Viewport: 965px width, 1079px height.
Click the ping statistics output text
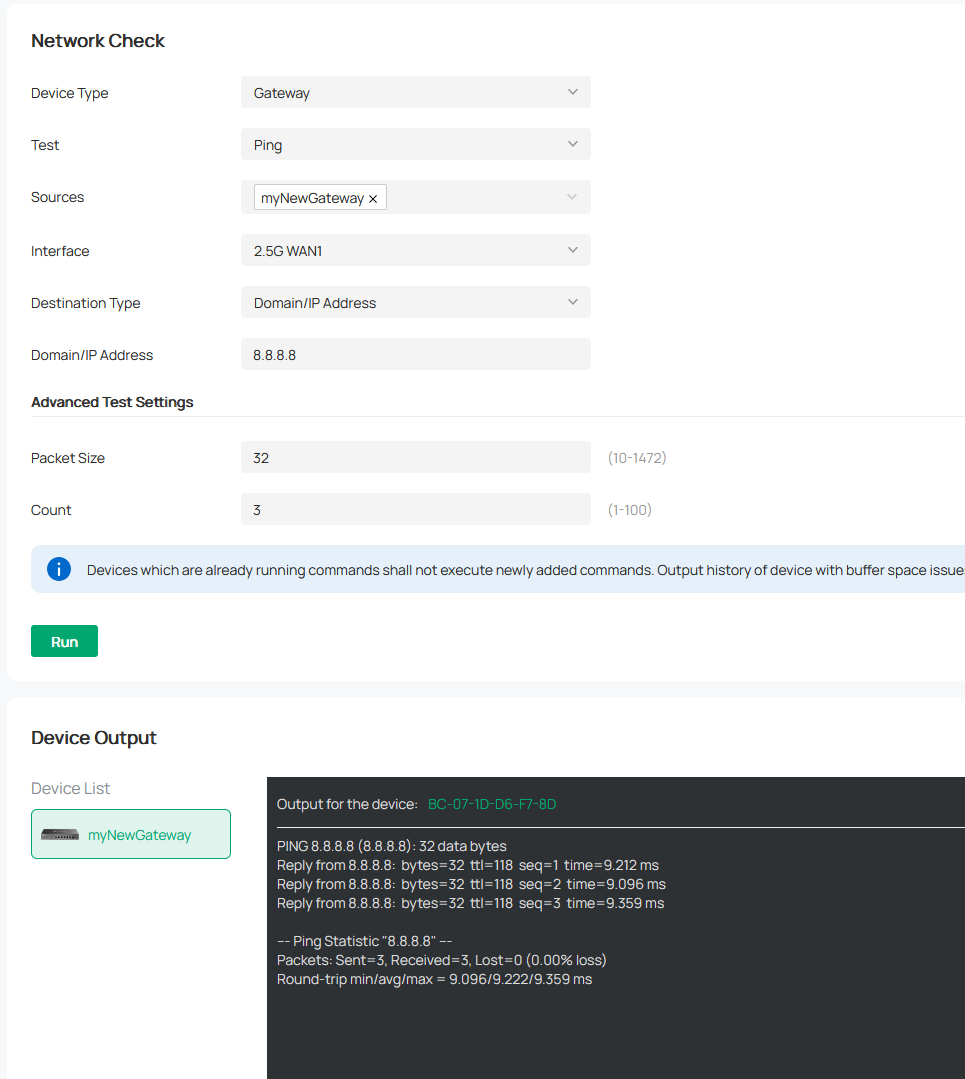point(441,960)
